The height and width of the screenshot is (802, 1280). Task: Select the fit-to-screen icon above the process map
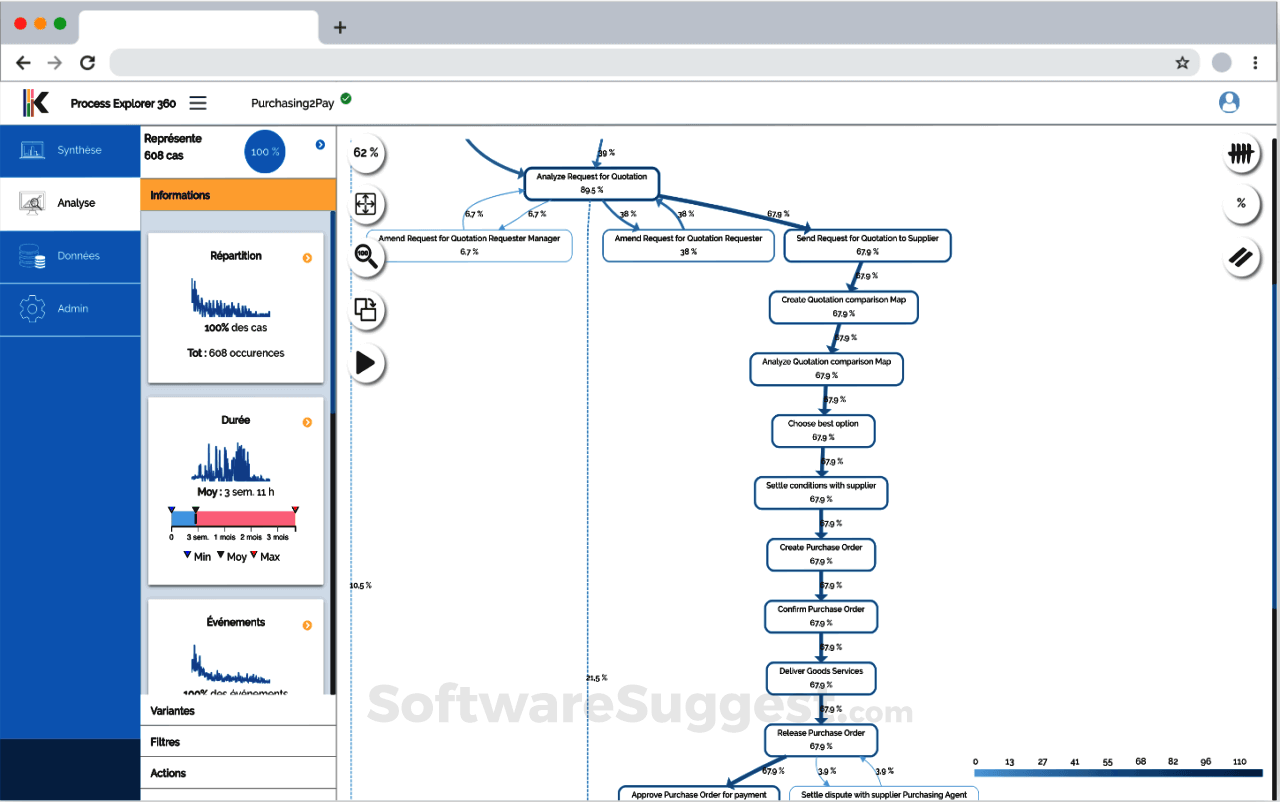click(367, 205)
